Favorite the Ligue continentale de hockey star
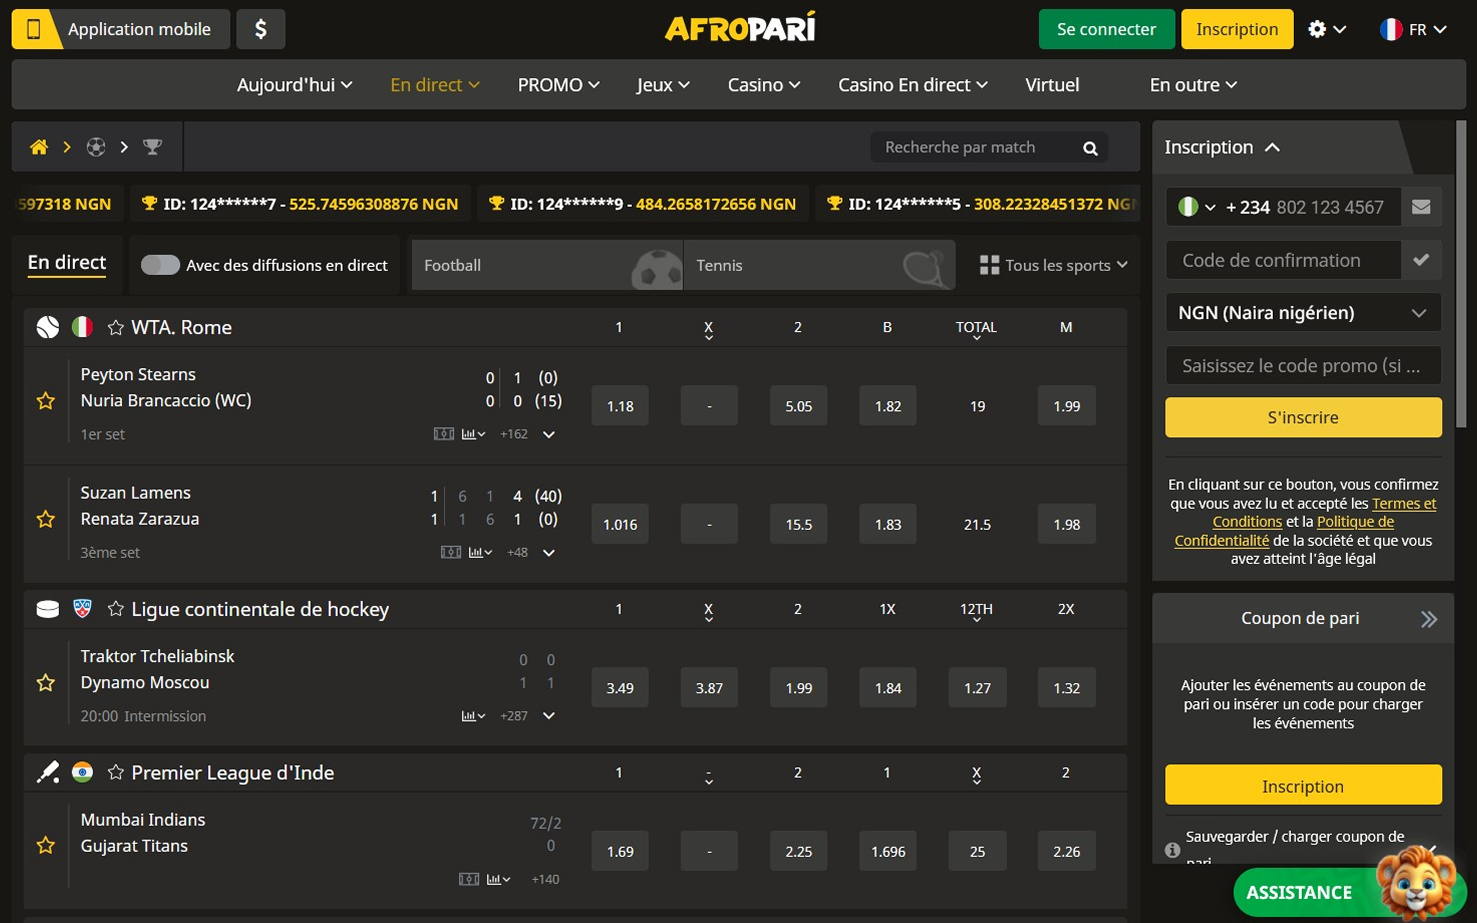The image size is (1477, 923). click(116, 609)
